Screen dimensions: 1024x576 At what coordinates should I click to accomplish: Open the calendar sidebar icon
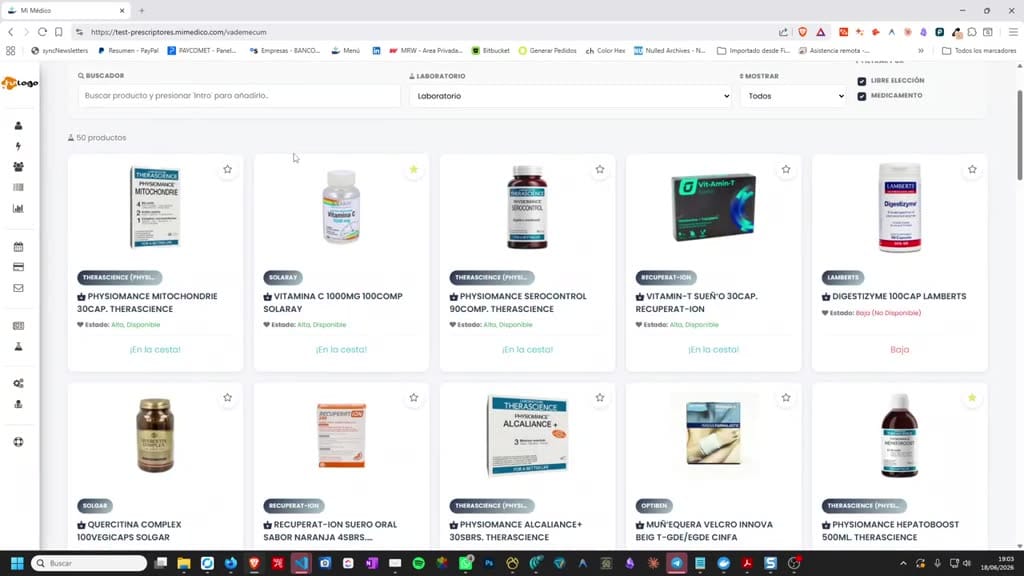(x=18, y=247)
